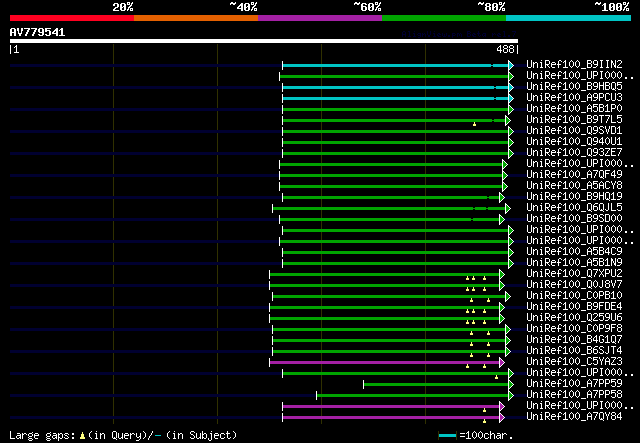Click the UniRef100_Q259U6 label
This screenshot has height=443, width=640.
(x=574, y=318)
